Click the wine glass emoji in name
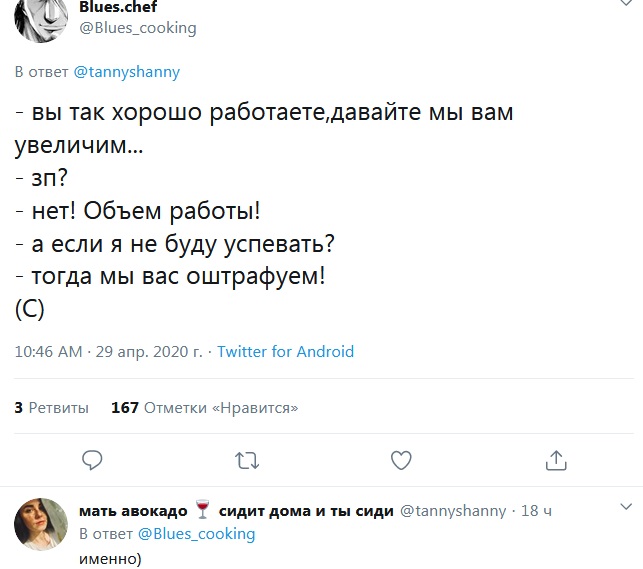The image size is (643, 569). pos(203,510)
